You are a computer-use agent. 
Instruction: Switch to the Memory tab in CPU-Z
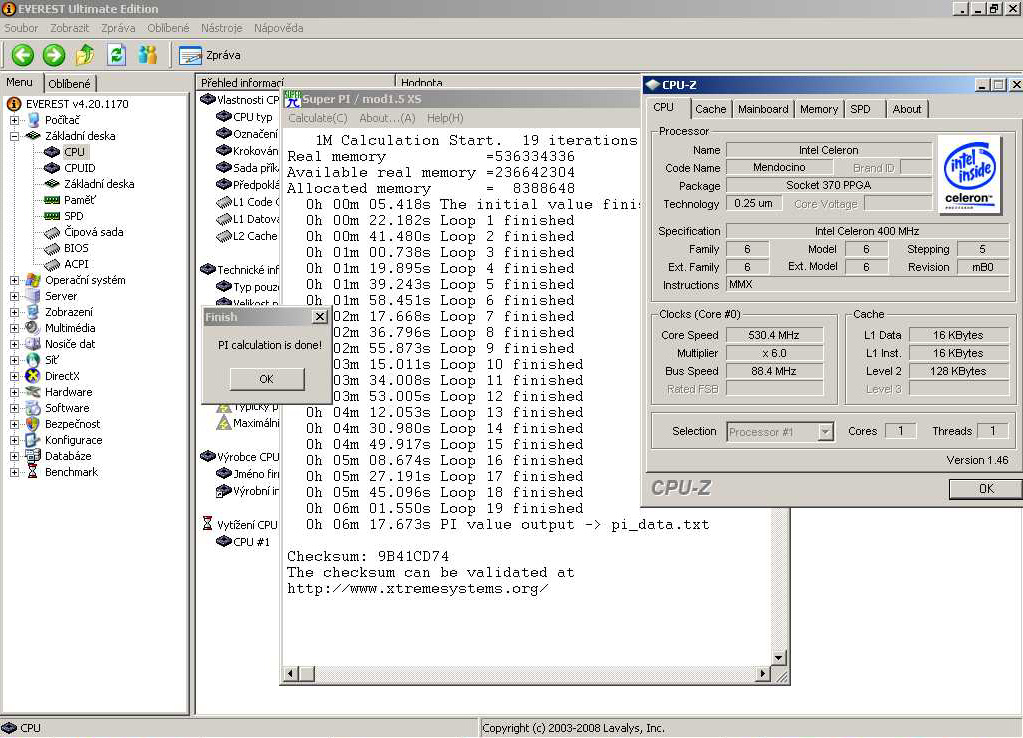click(x=819, y=109)
